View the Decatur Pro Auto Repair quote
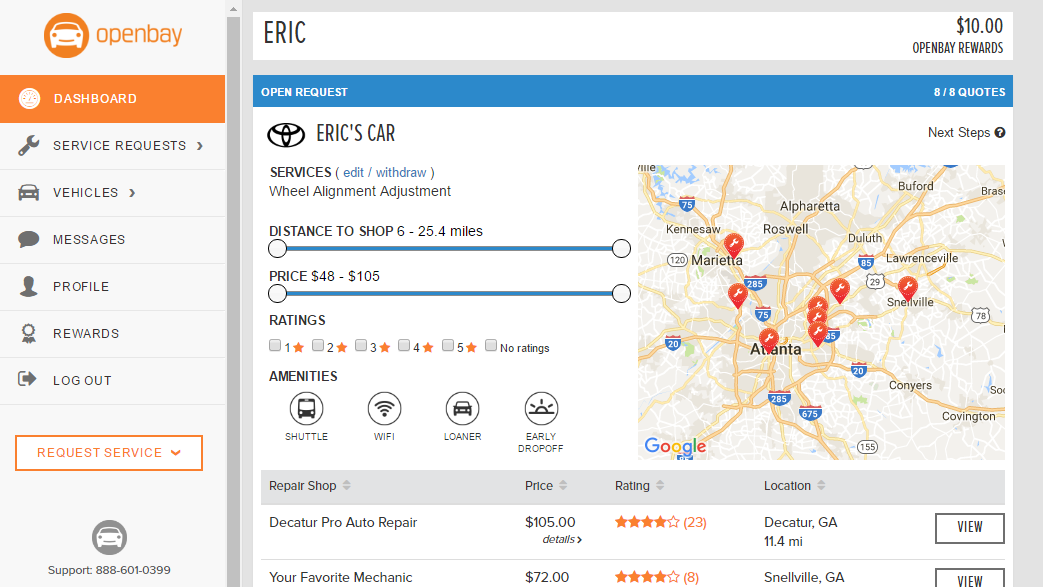1043x587 pixels. point(969,528)
